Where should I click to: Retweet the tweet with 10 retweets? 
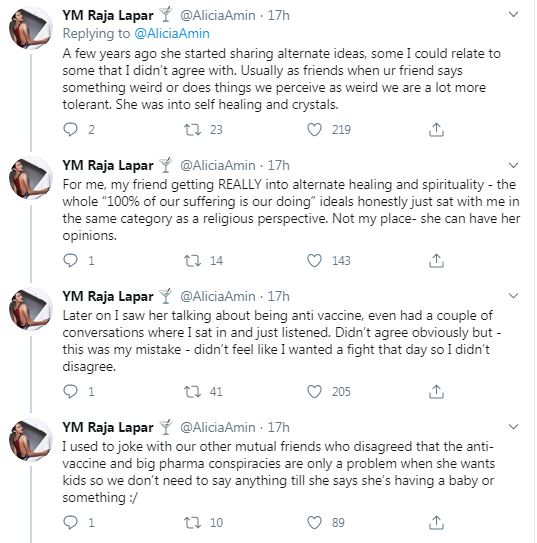[x=192, y=522]
